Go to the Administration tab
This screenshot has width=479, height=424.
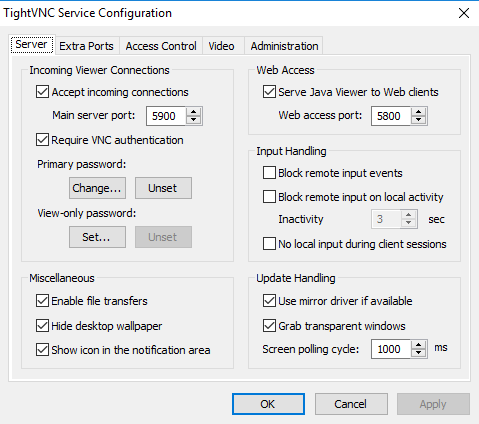click(284, 46)
